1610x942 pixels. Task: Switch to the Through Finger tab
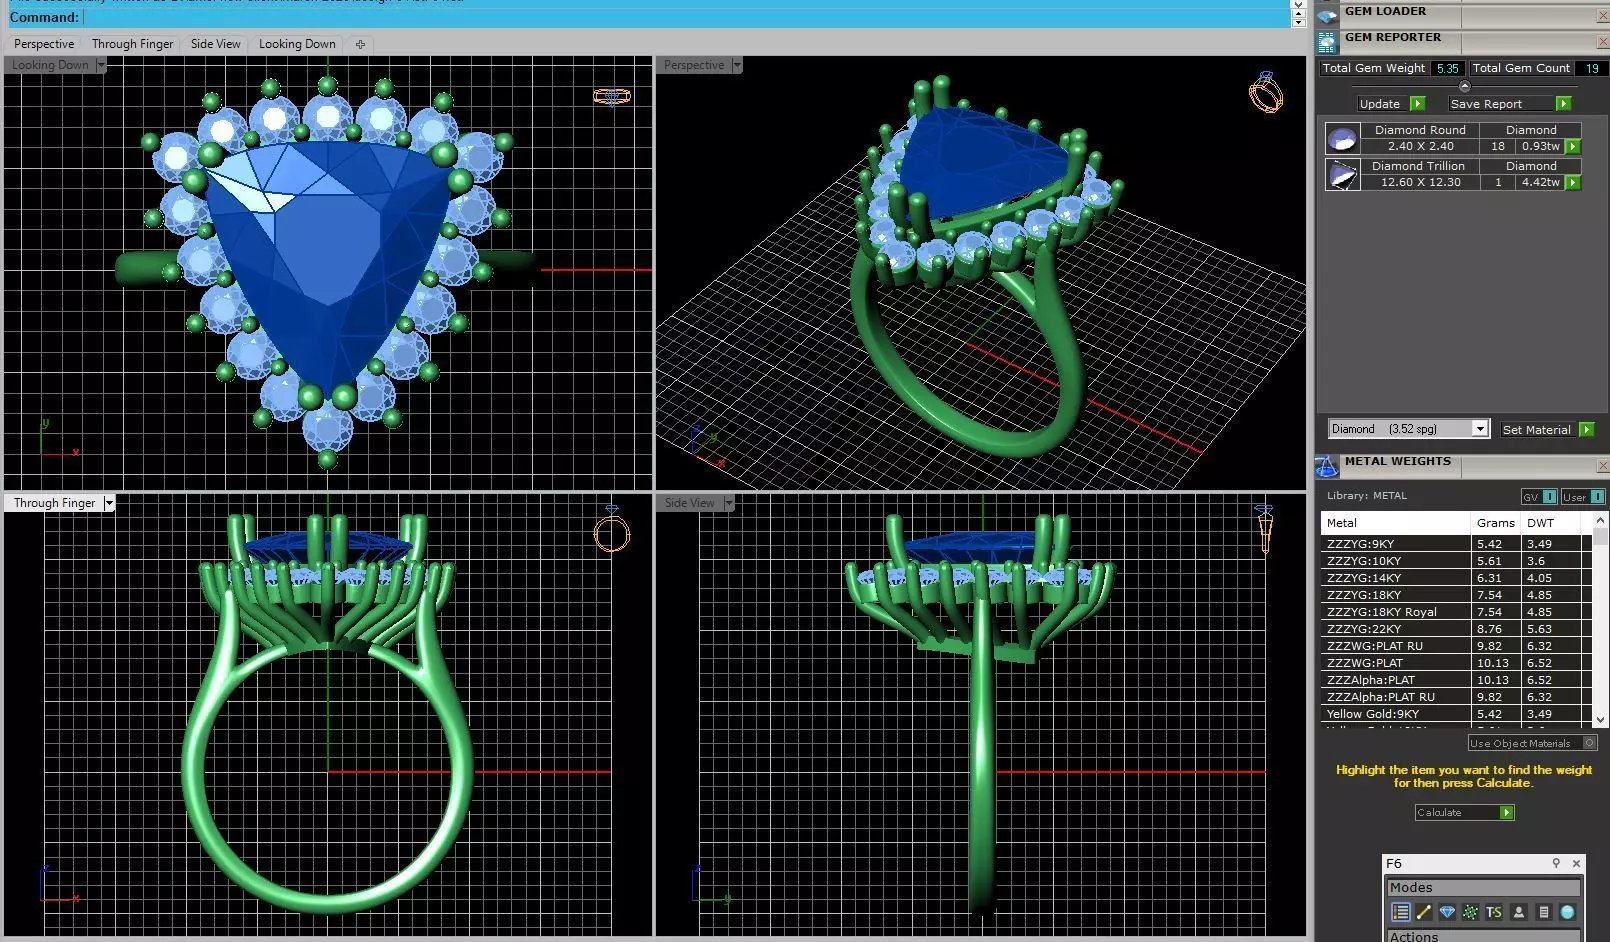click(132, 44)
